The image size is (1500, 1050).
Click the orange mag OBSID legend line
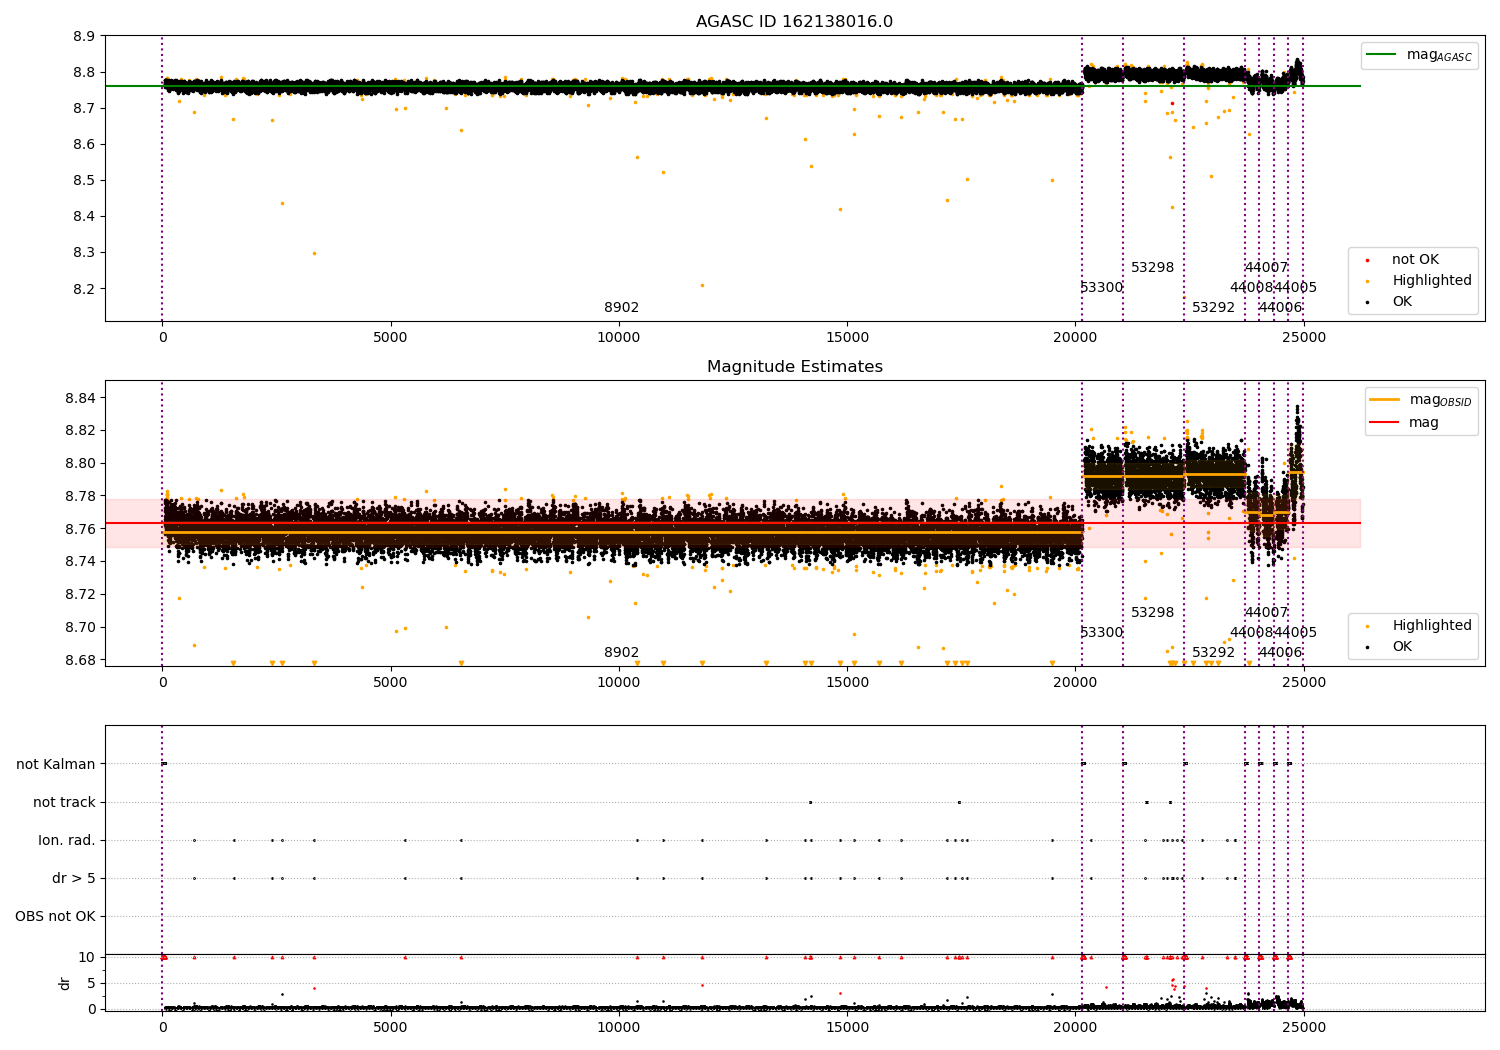tap(1384, 400)
